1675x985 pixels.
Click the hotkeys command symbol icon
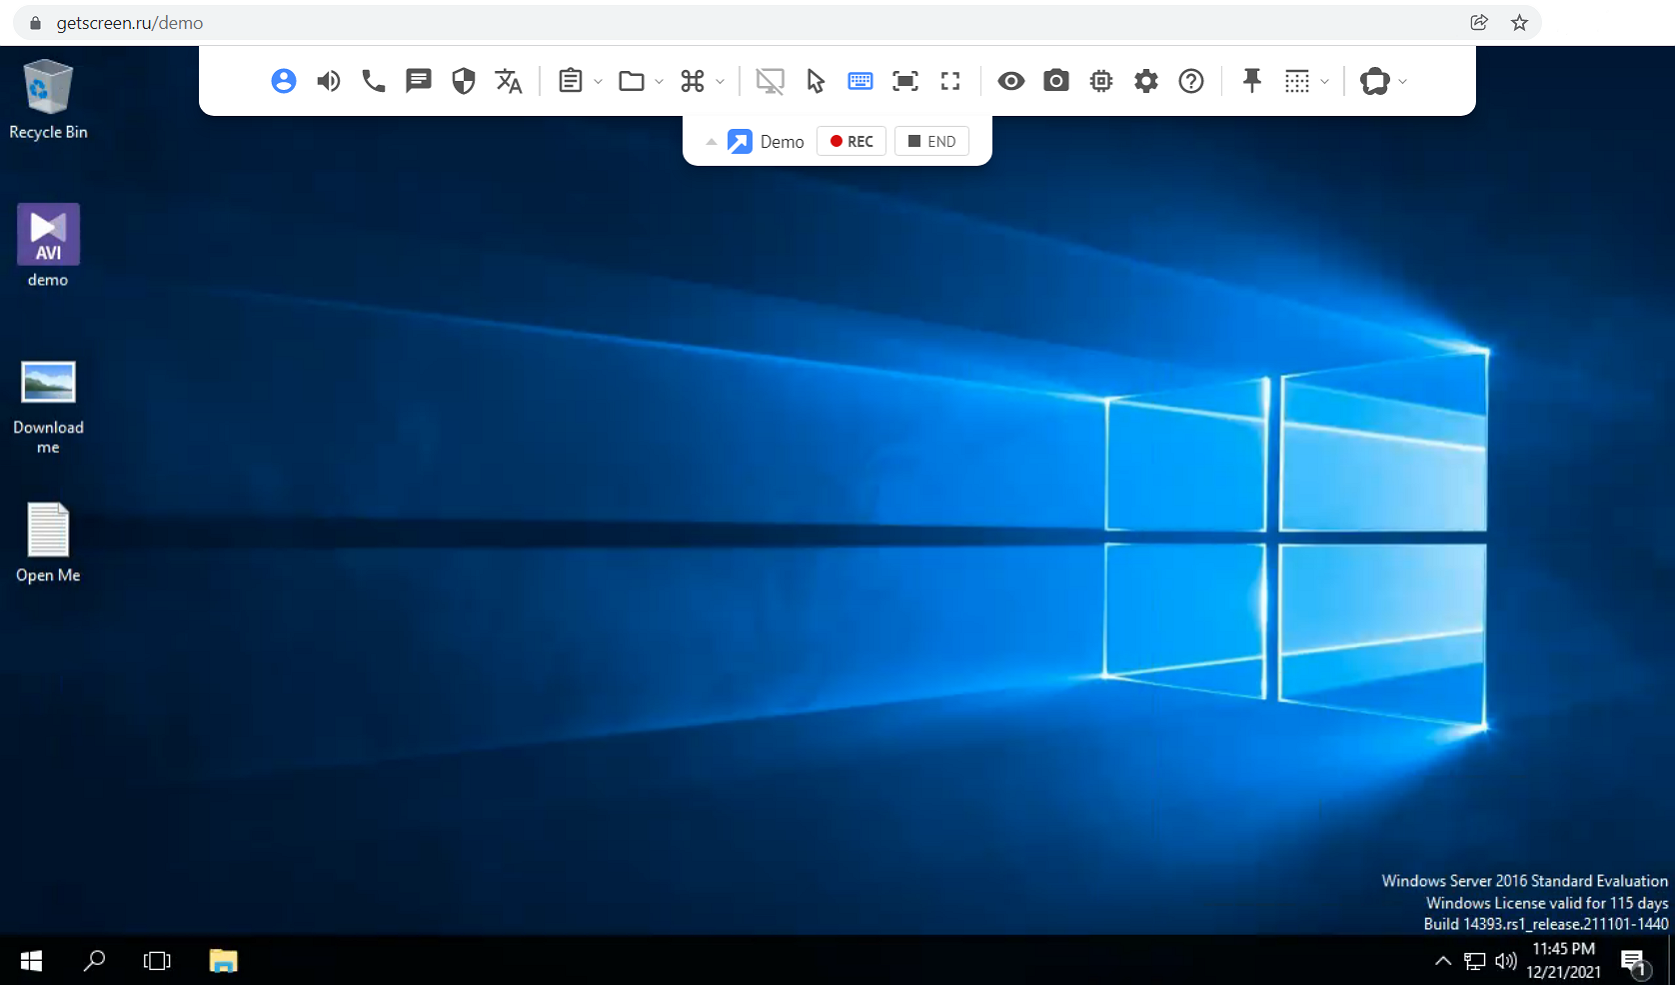(692, 81)
